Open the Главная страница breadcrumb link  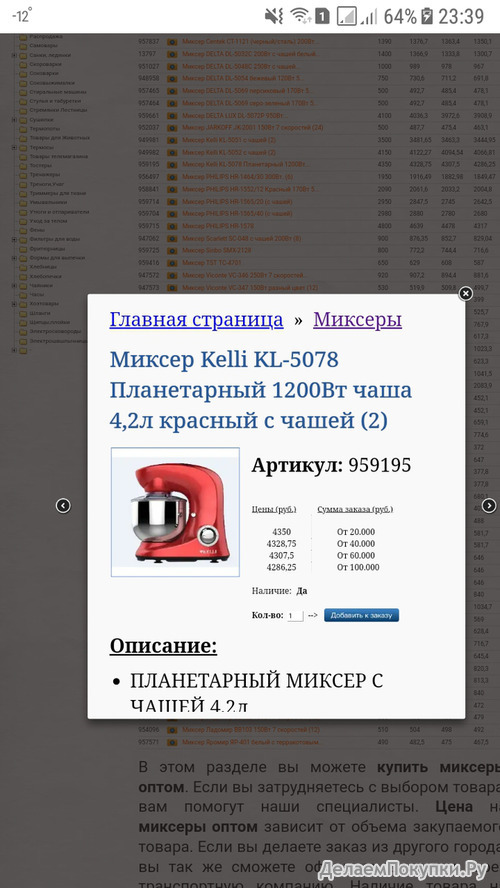pos(196,320)
